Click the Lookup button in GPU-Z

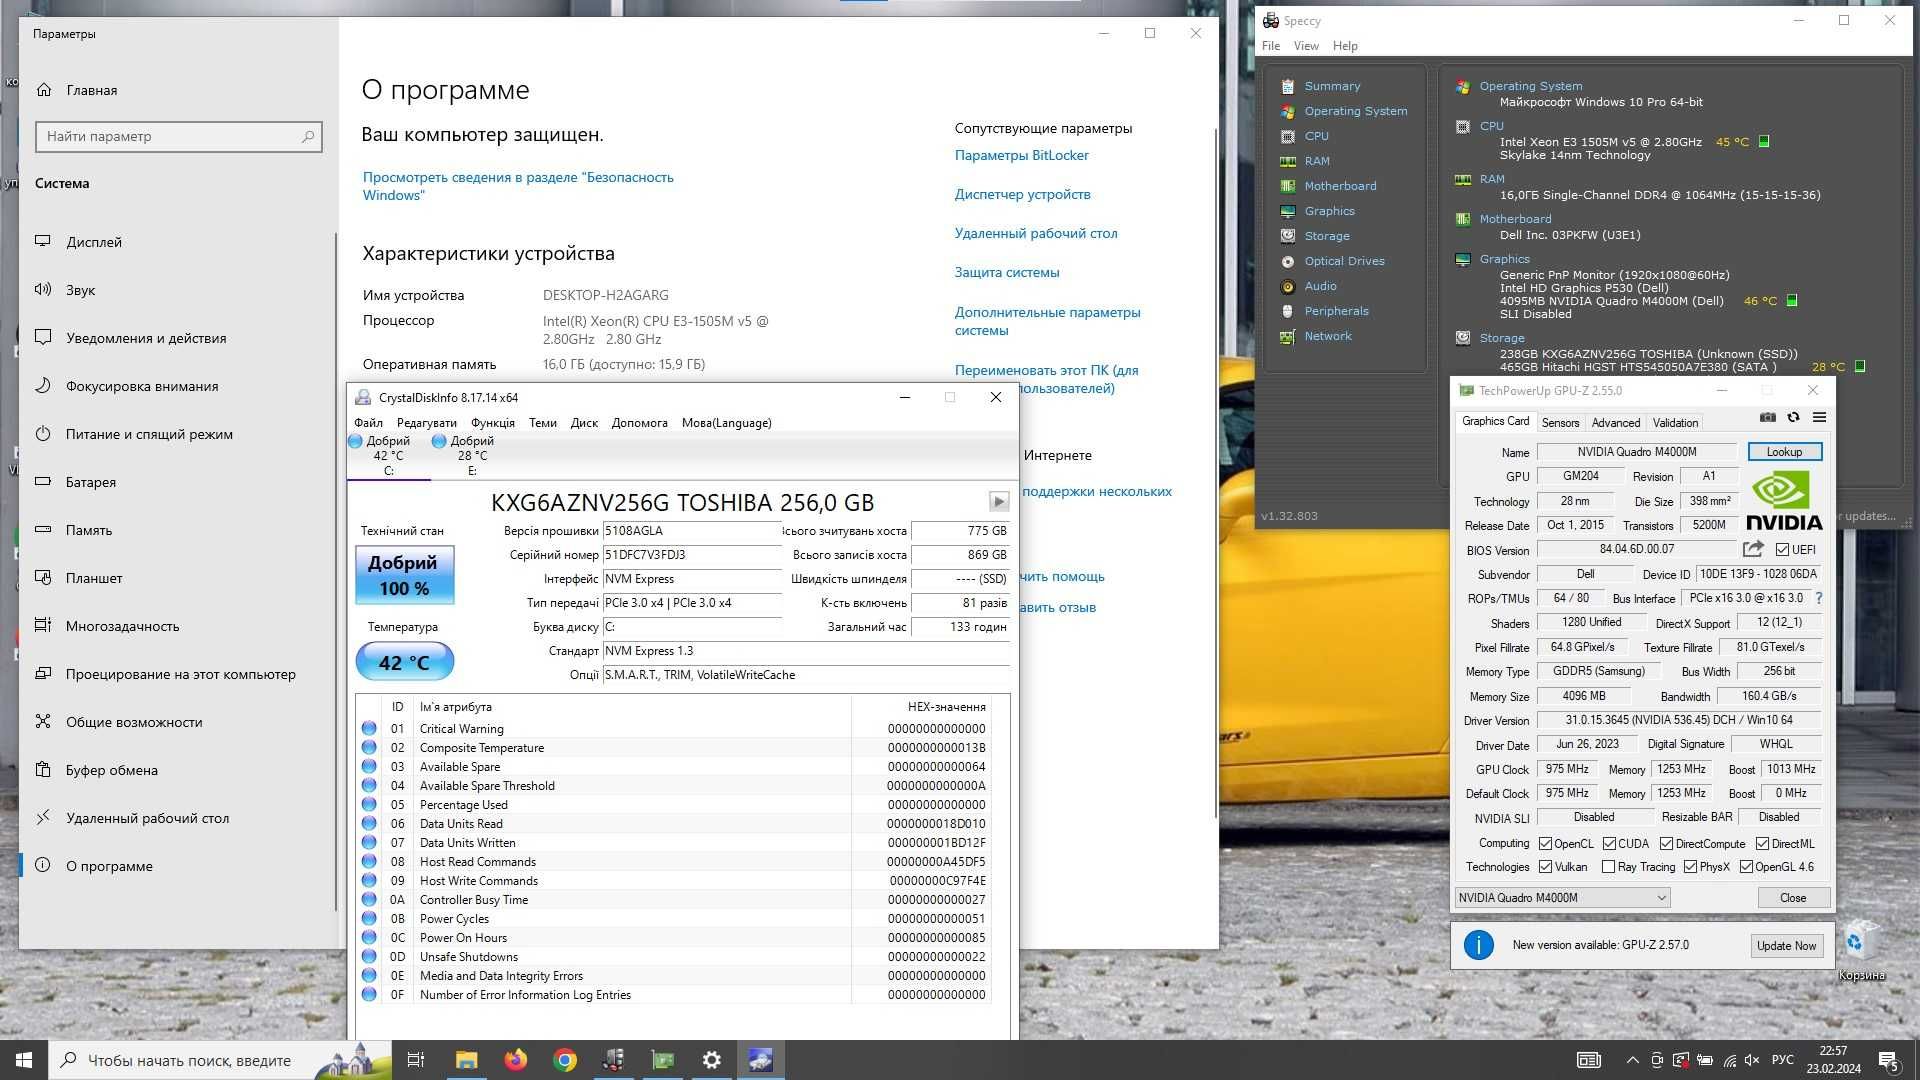pos(1784,452)
